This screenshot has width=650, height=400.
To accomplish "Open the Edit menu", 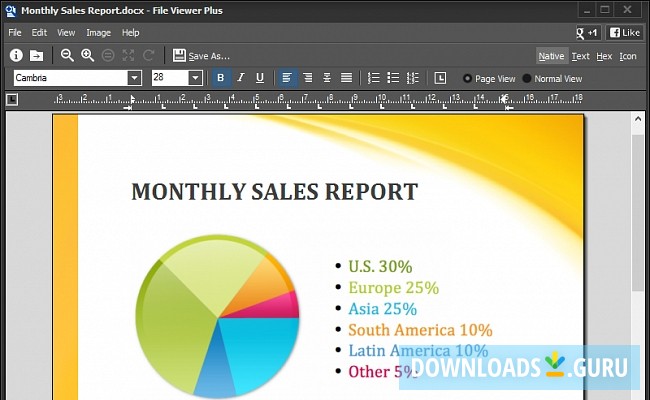I will point(39,32).
